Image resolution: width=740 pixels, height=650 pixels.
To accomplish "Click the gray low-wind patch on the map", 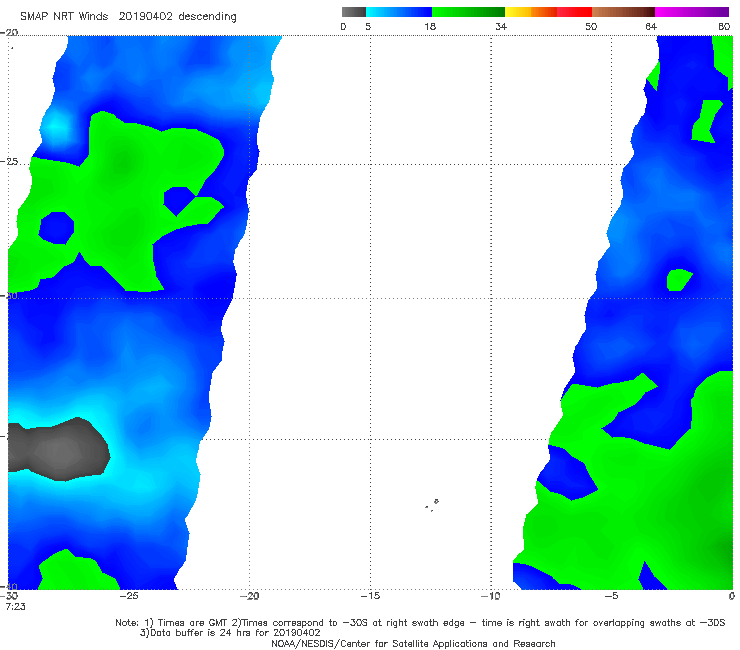I will [x=59, y=450].
